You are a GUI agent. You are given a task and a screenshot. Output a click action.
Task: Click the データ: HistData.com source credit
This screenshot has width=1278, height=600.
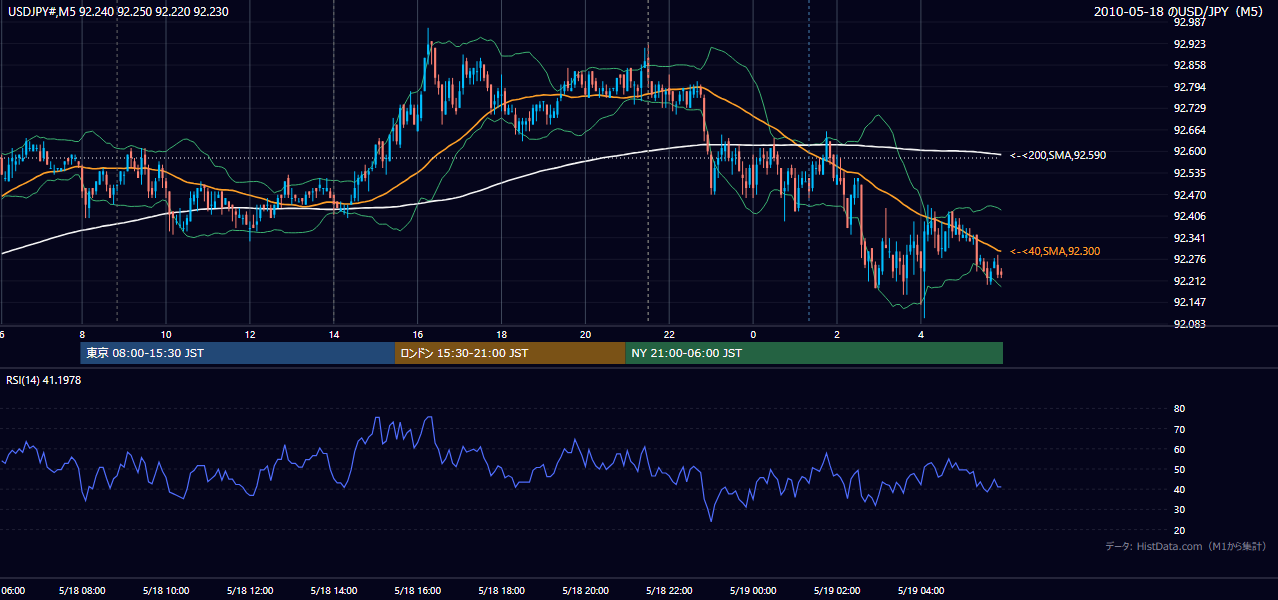(x=1186, y=546)
